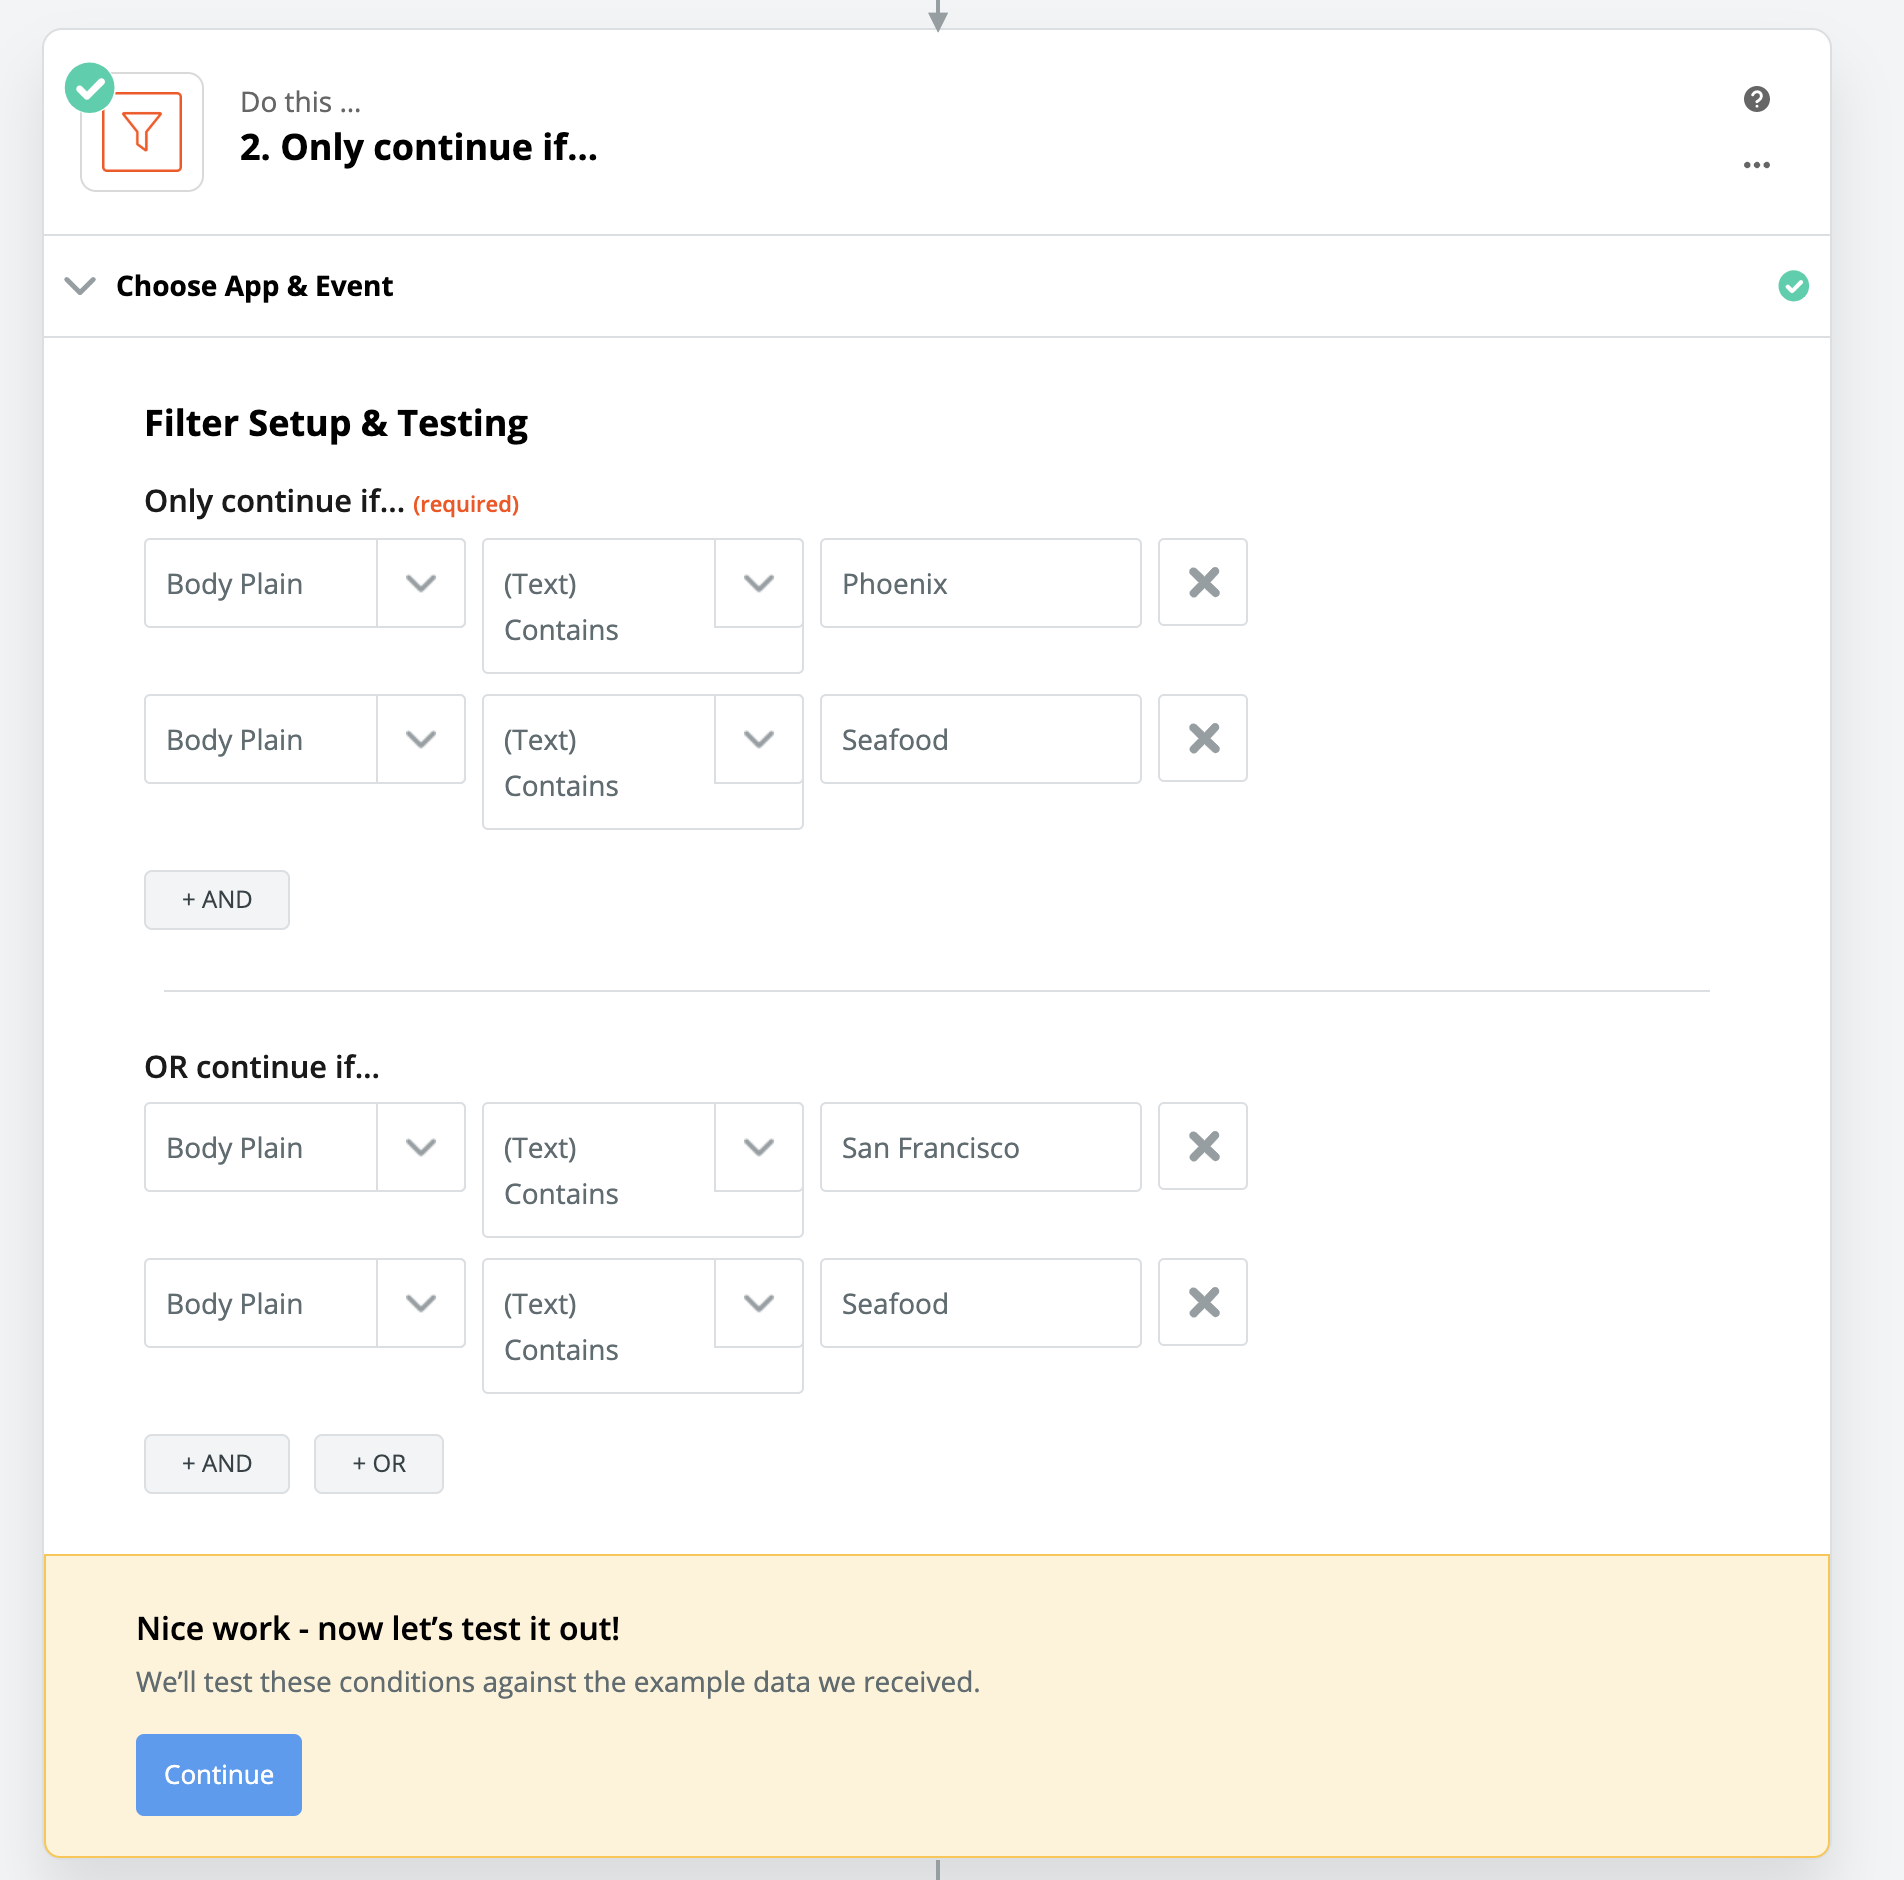Open Body Plain dropdown in Phoenix row
Screen dimensions: 1904x1880
[x=421, y=583]
